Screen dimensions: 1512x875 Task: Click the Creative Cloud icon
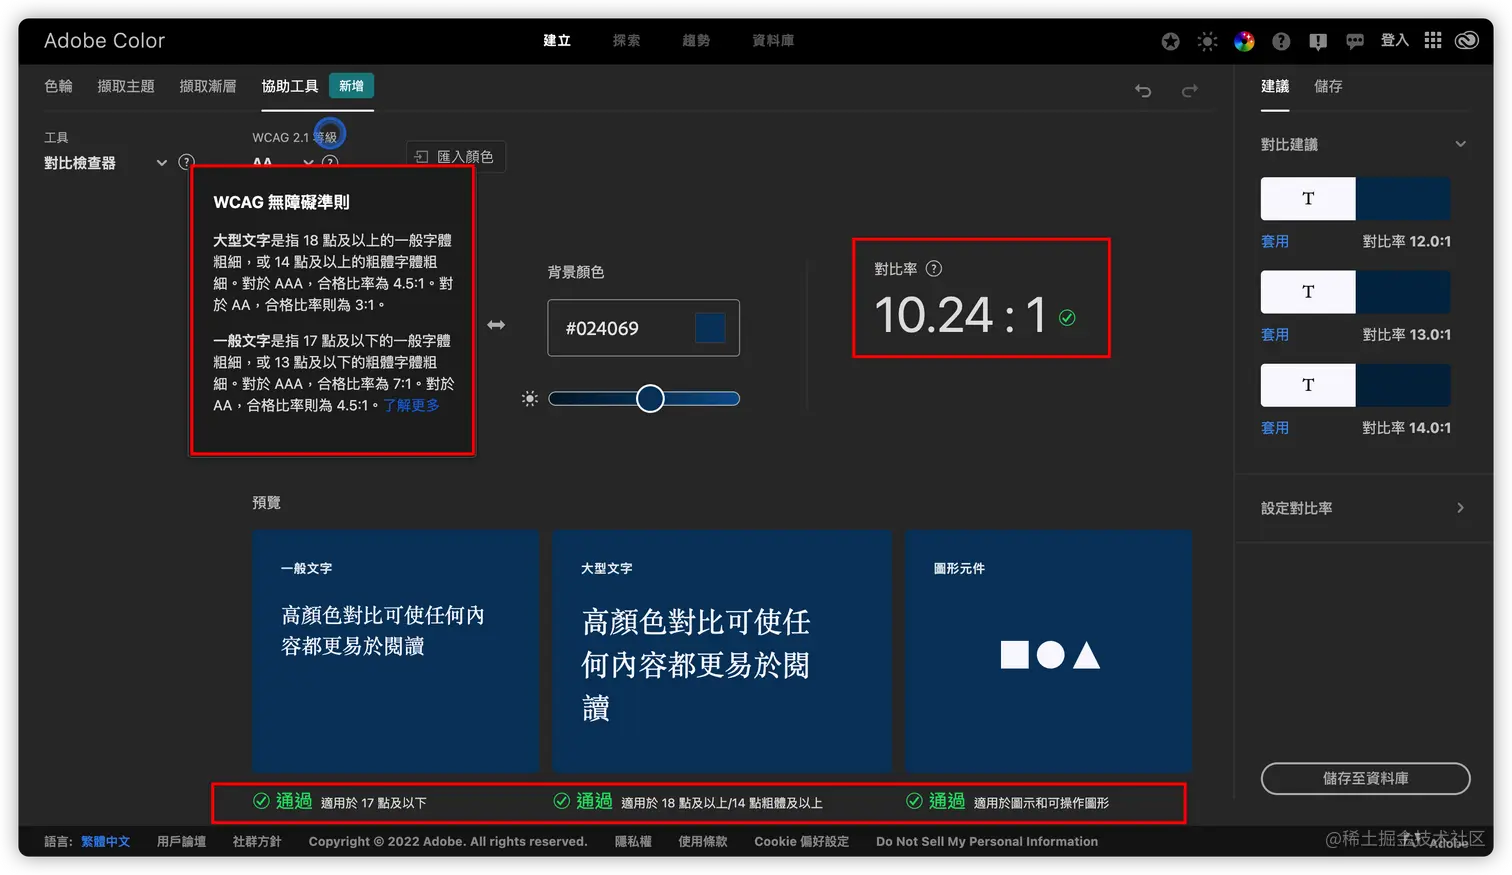pos(1467,41)
